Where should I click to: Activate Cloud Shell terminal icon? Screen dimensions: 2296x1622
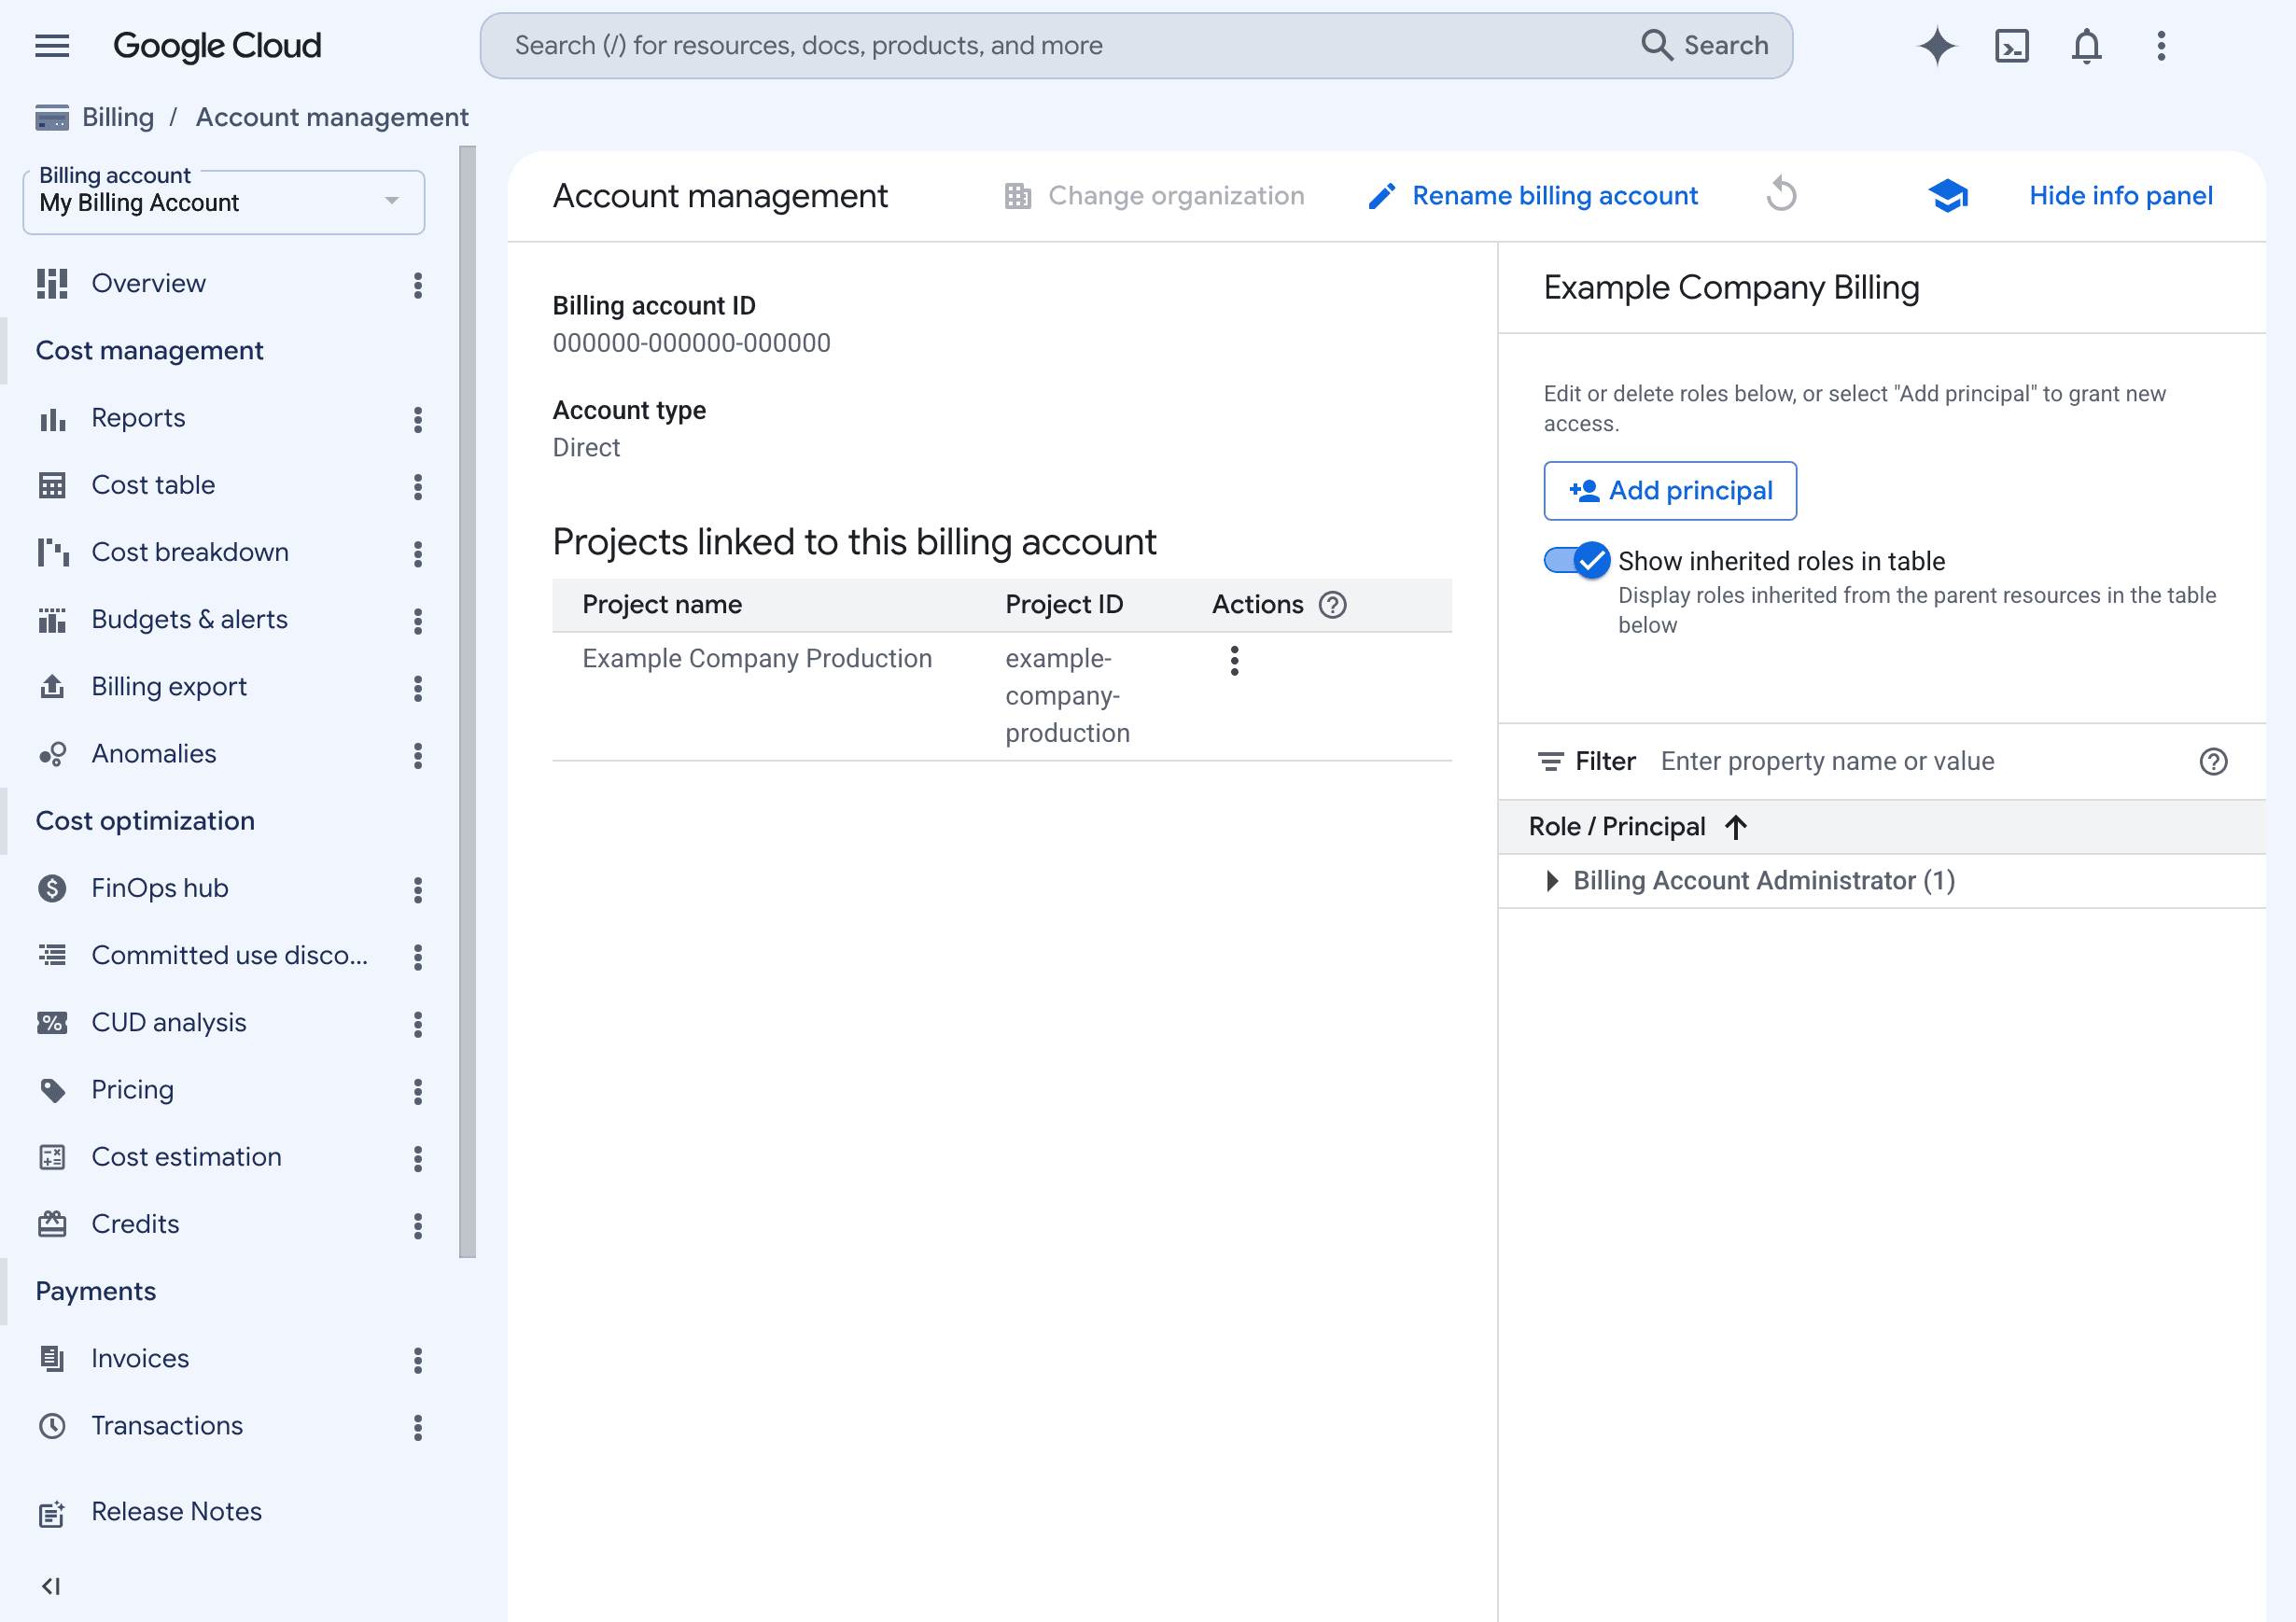tap(2012, 46)
